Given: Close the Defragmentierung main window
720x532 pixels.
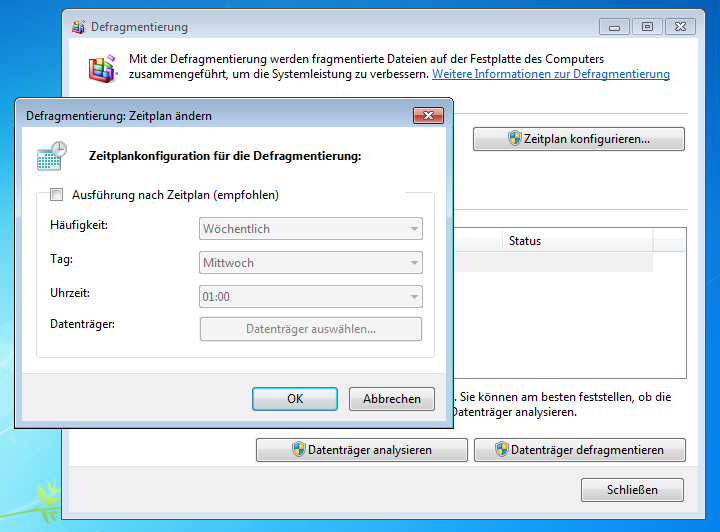Looking at the screenshot, I should click(x=681, y=27).
